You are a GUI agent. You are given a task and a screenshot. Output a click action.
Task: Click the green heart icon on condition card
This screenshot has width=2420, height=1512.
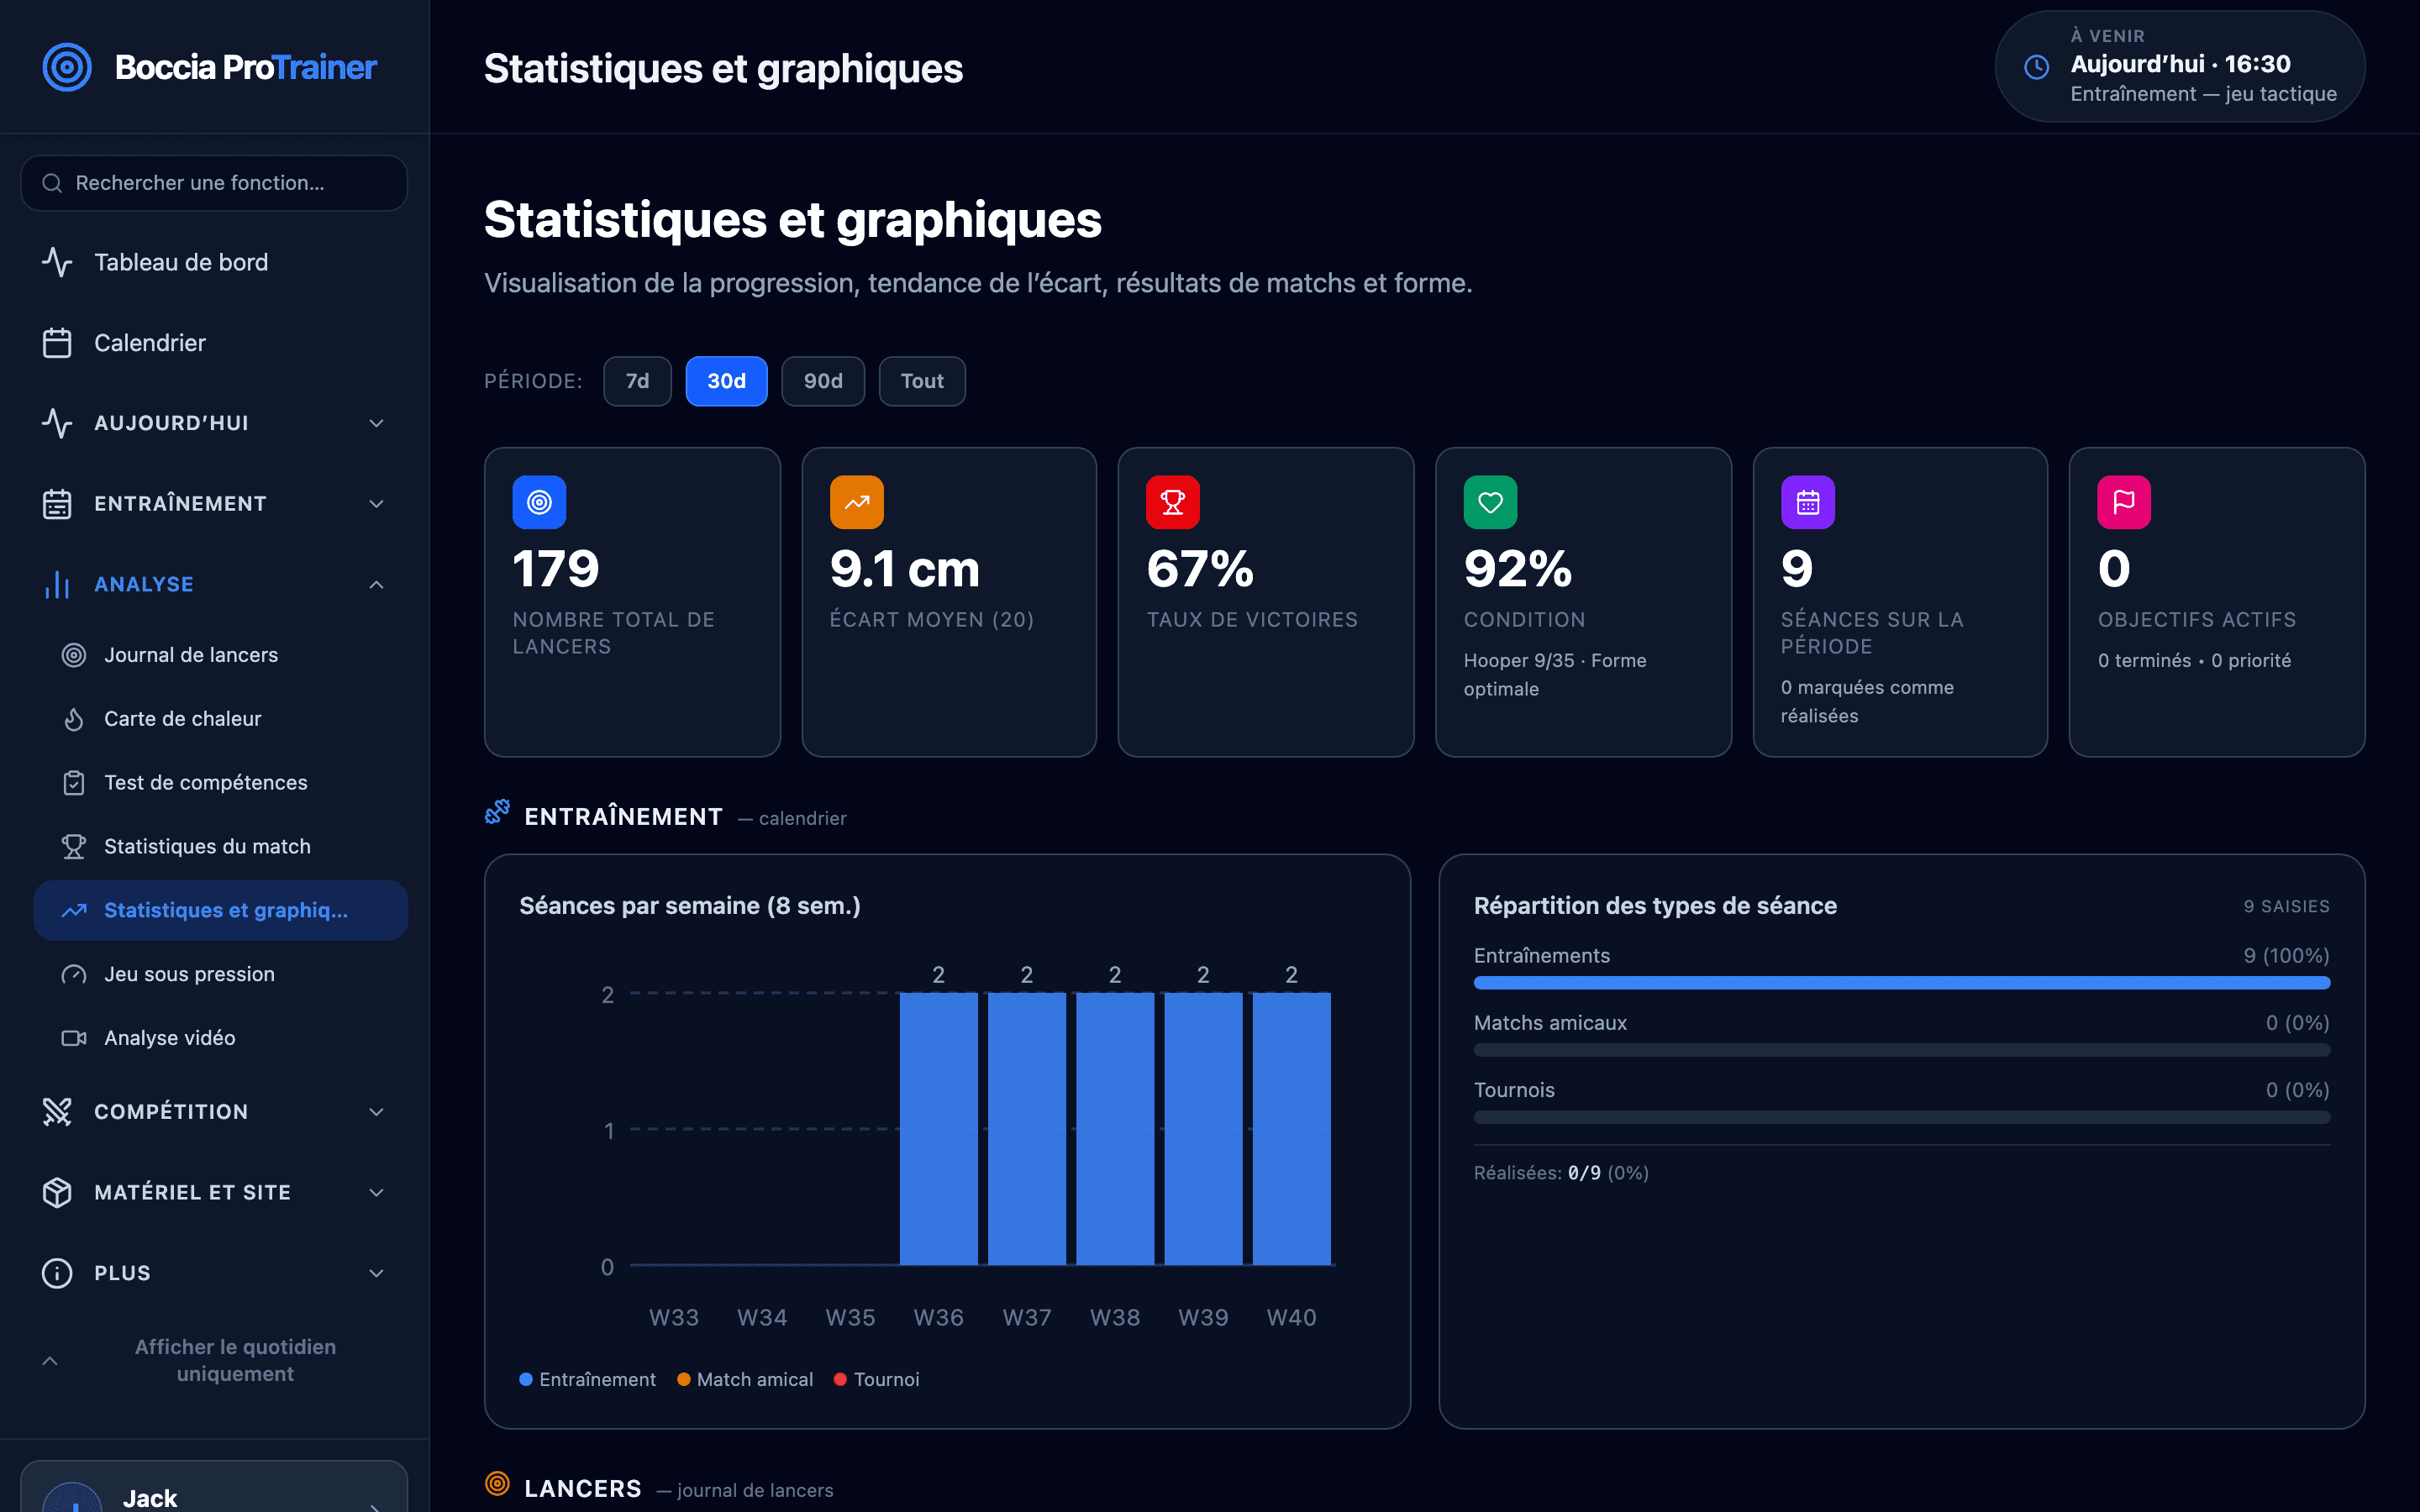click(1490, 502)
